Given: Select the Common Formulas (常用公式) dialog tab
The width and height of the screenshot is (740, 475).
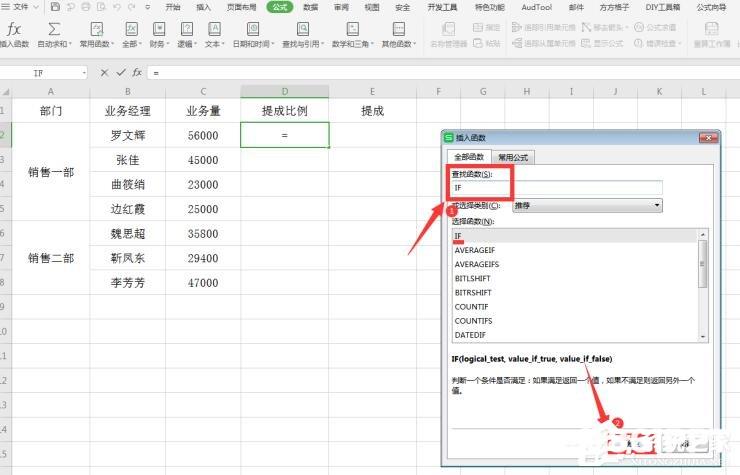Looking at the screenshot, I should (x=513, y=158).
